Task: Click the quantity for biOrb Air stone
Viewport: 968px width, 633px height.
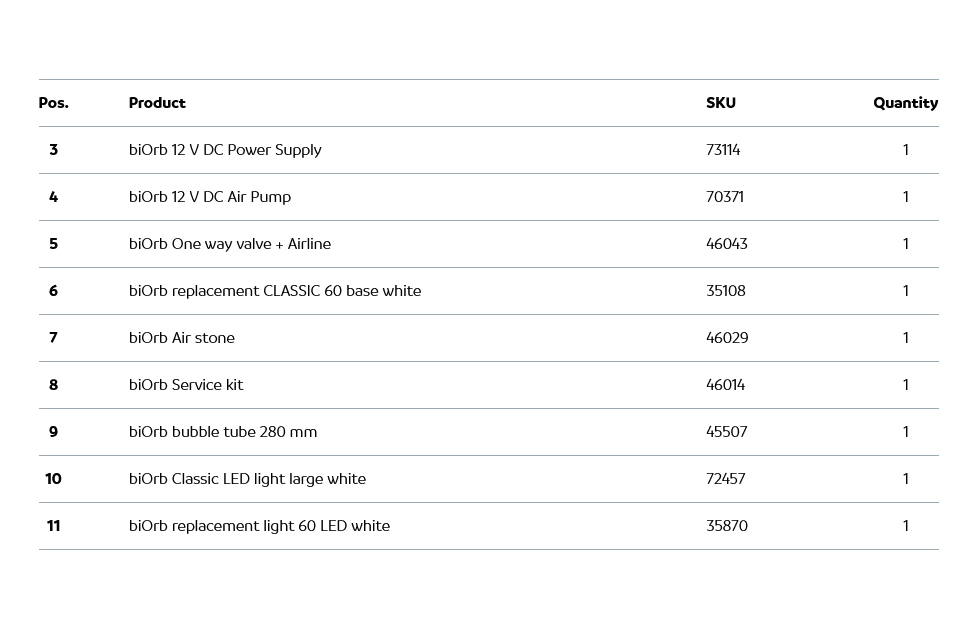Action: point(906,338)
